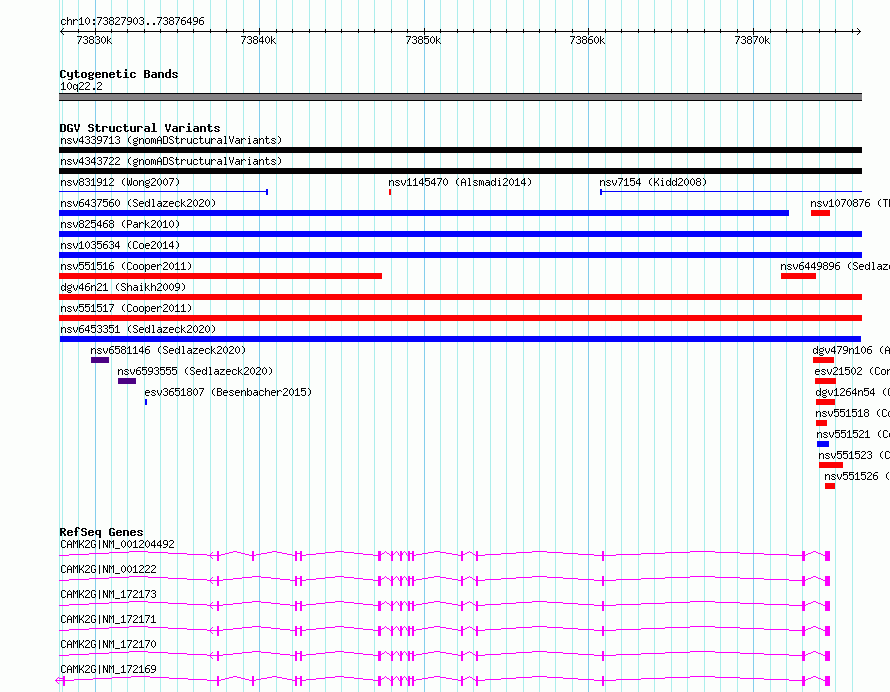The width and height of the screenshot is (890, 692).
Task: Select the dgv1264n54 red variant bar
Action: (825, 402)
